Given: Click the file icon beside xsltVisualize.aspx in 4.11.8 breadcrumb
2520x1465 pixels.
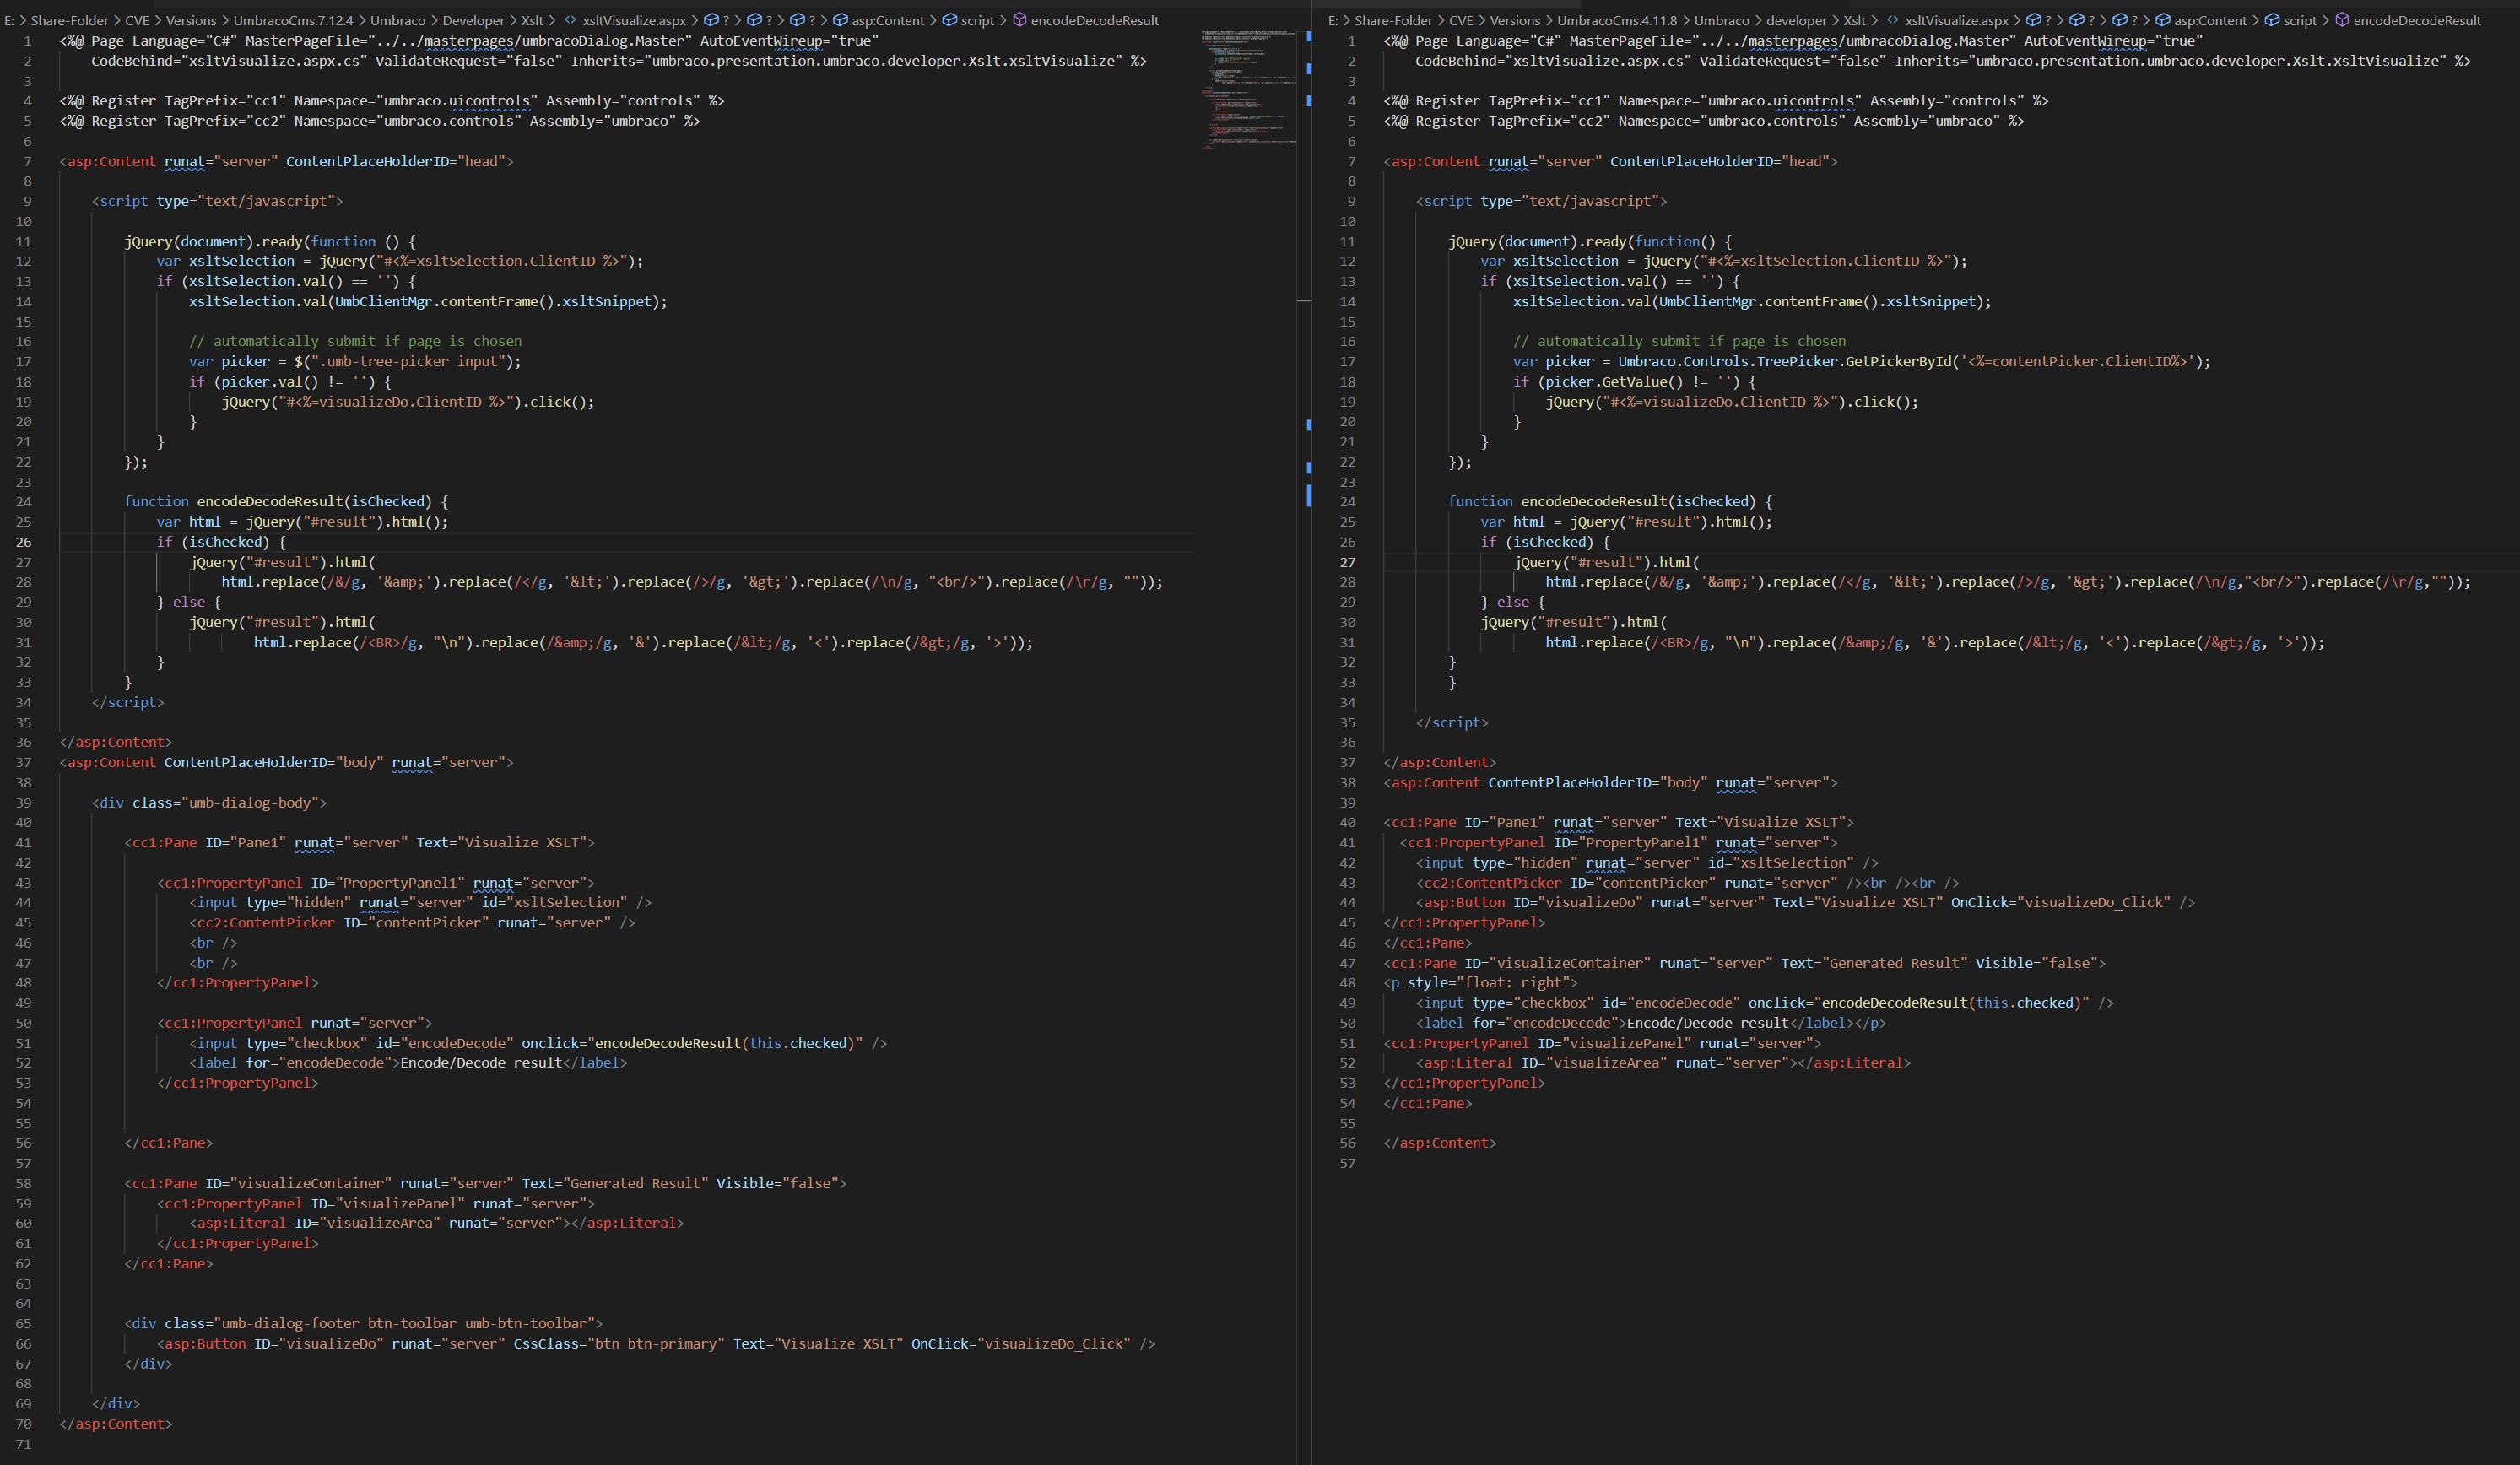Looking at the screenshot, I should [x=1892, y=20].
